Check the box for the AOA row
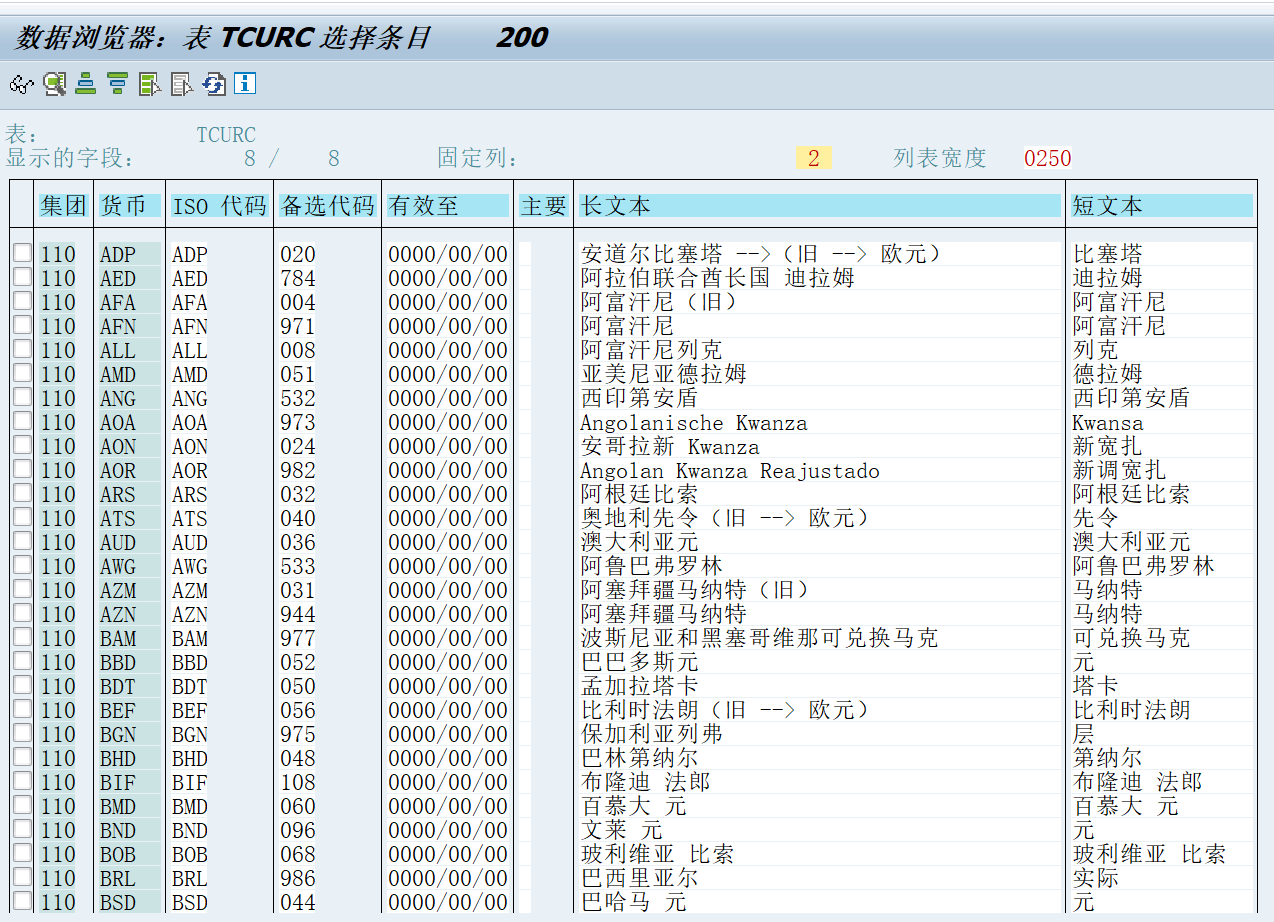Viewport: 1274px width, 922px height. click(x=22, y=421)
